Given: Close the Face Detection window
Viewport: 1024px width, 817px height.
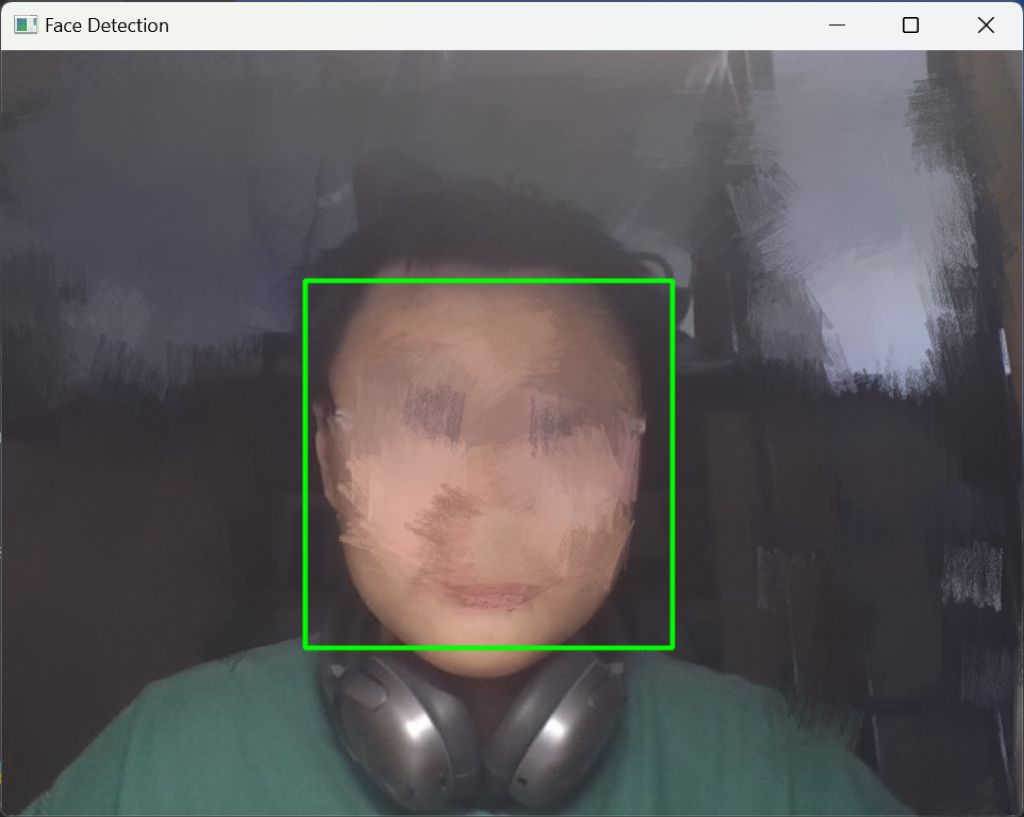Looking at the screenshot, I should point(985,25).
